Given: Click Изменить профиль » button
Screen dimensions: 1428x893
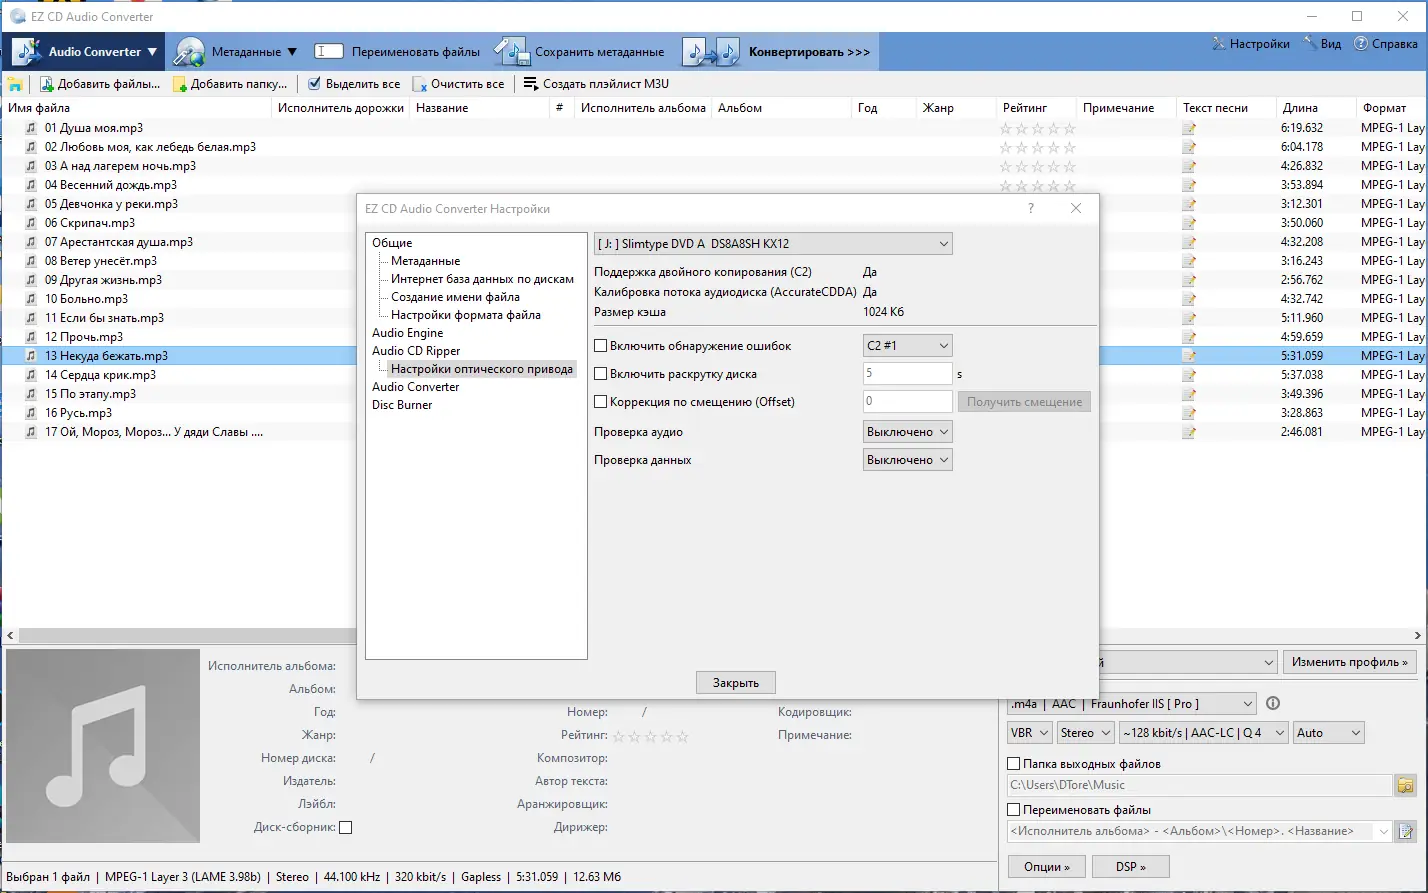Looking at the screenshot, I should (1350, 662).
